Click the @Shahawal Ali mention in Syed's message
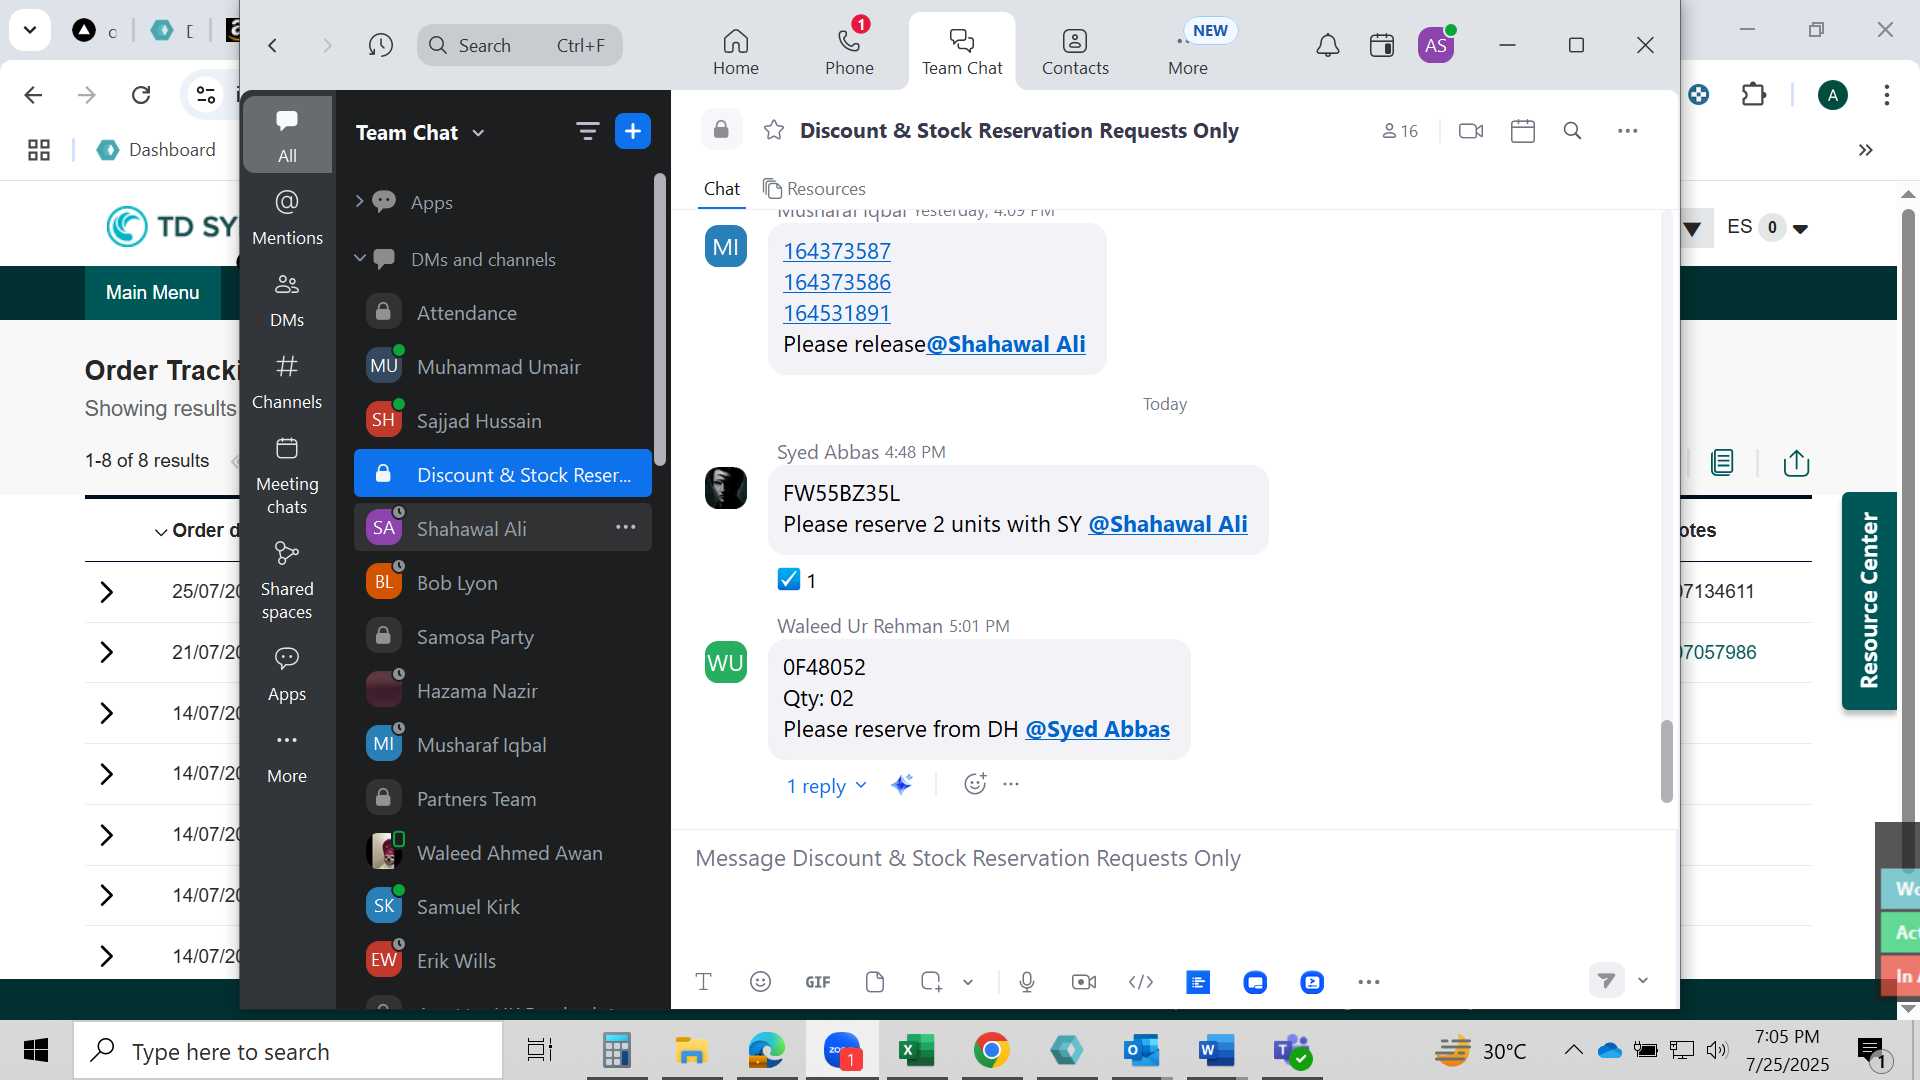 tap(1167, 524)
